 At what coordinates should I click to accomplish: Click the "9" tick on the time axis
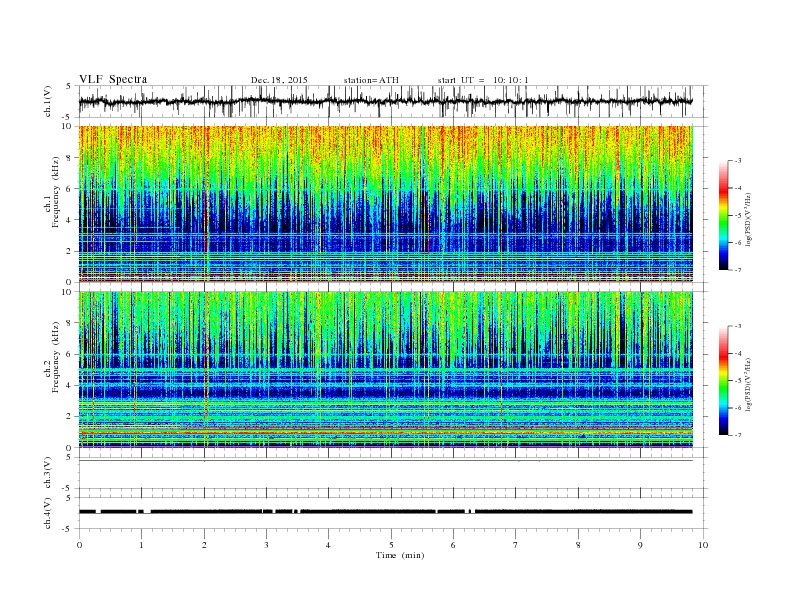640,545
